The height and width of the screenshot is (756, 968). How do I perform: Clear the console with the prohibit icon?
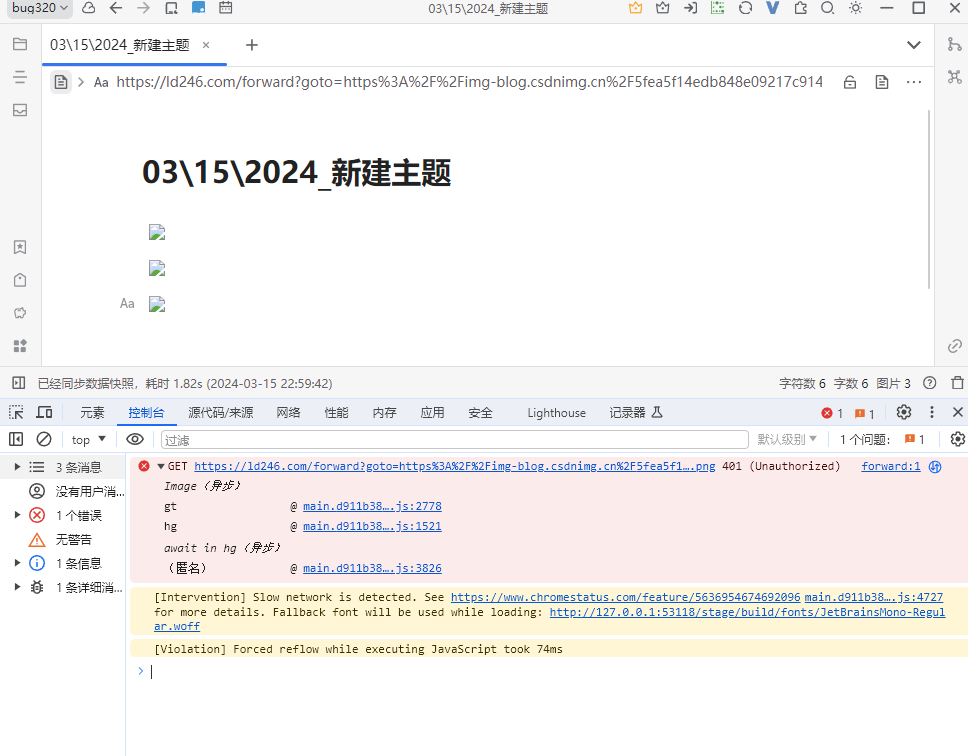[44, 439]
